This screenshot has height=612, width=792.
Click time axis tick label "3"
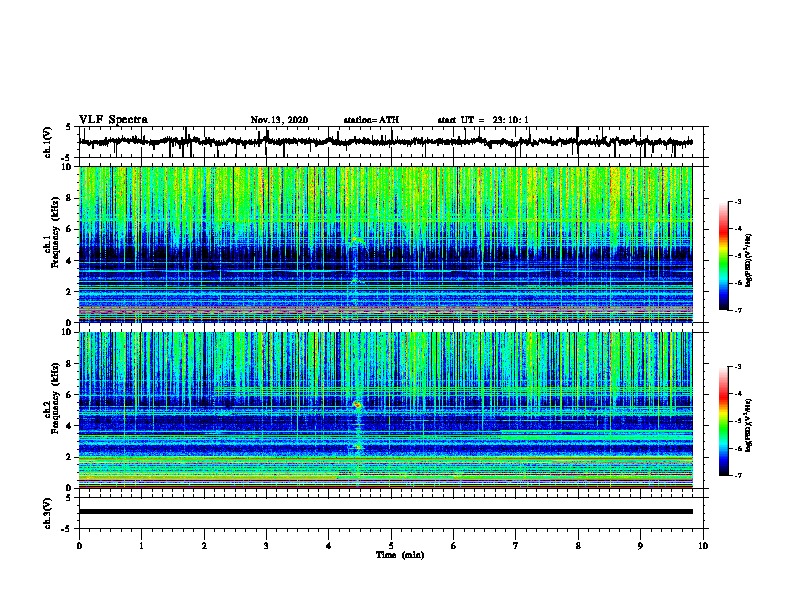click(x=266, y=546)
